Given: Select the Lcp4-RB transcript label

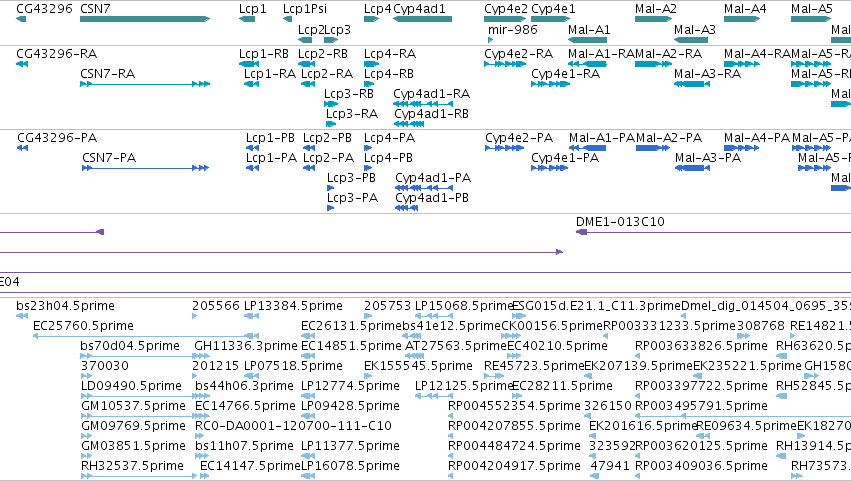Looking at the screenshot, I should click(389, 74).
